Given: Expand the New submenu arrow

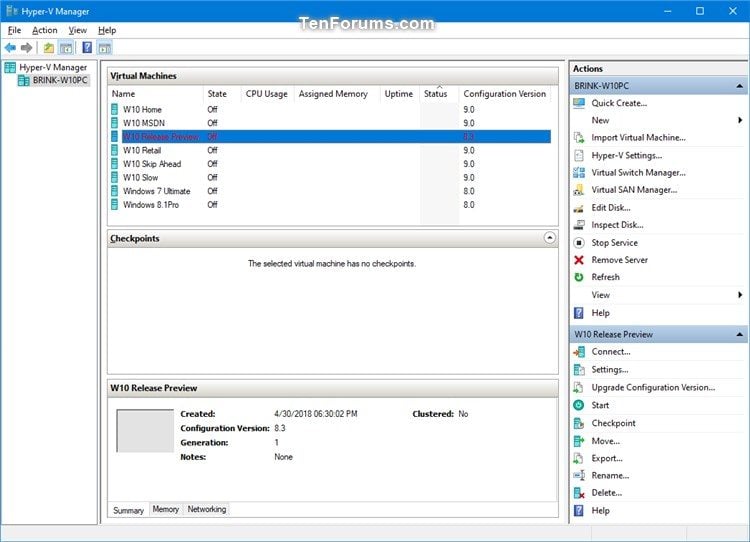Looking at the screenshot, I should tap(740, 120).
